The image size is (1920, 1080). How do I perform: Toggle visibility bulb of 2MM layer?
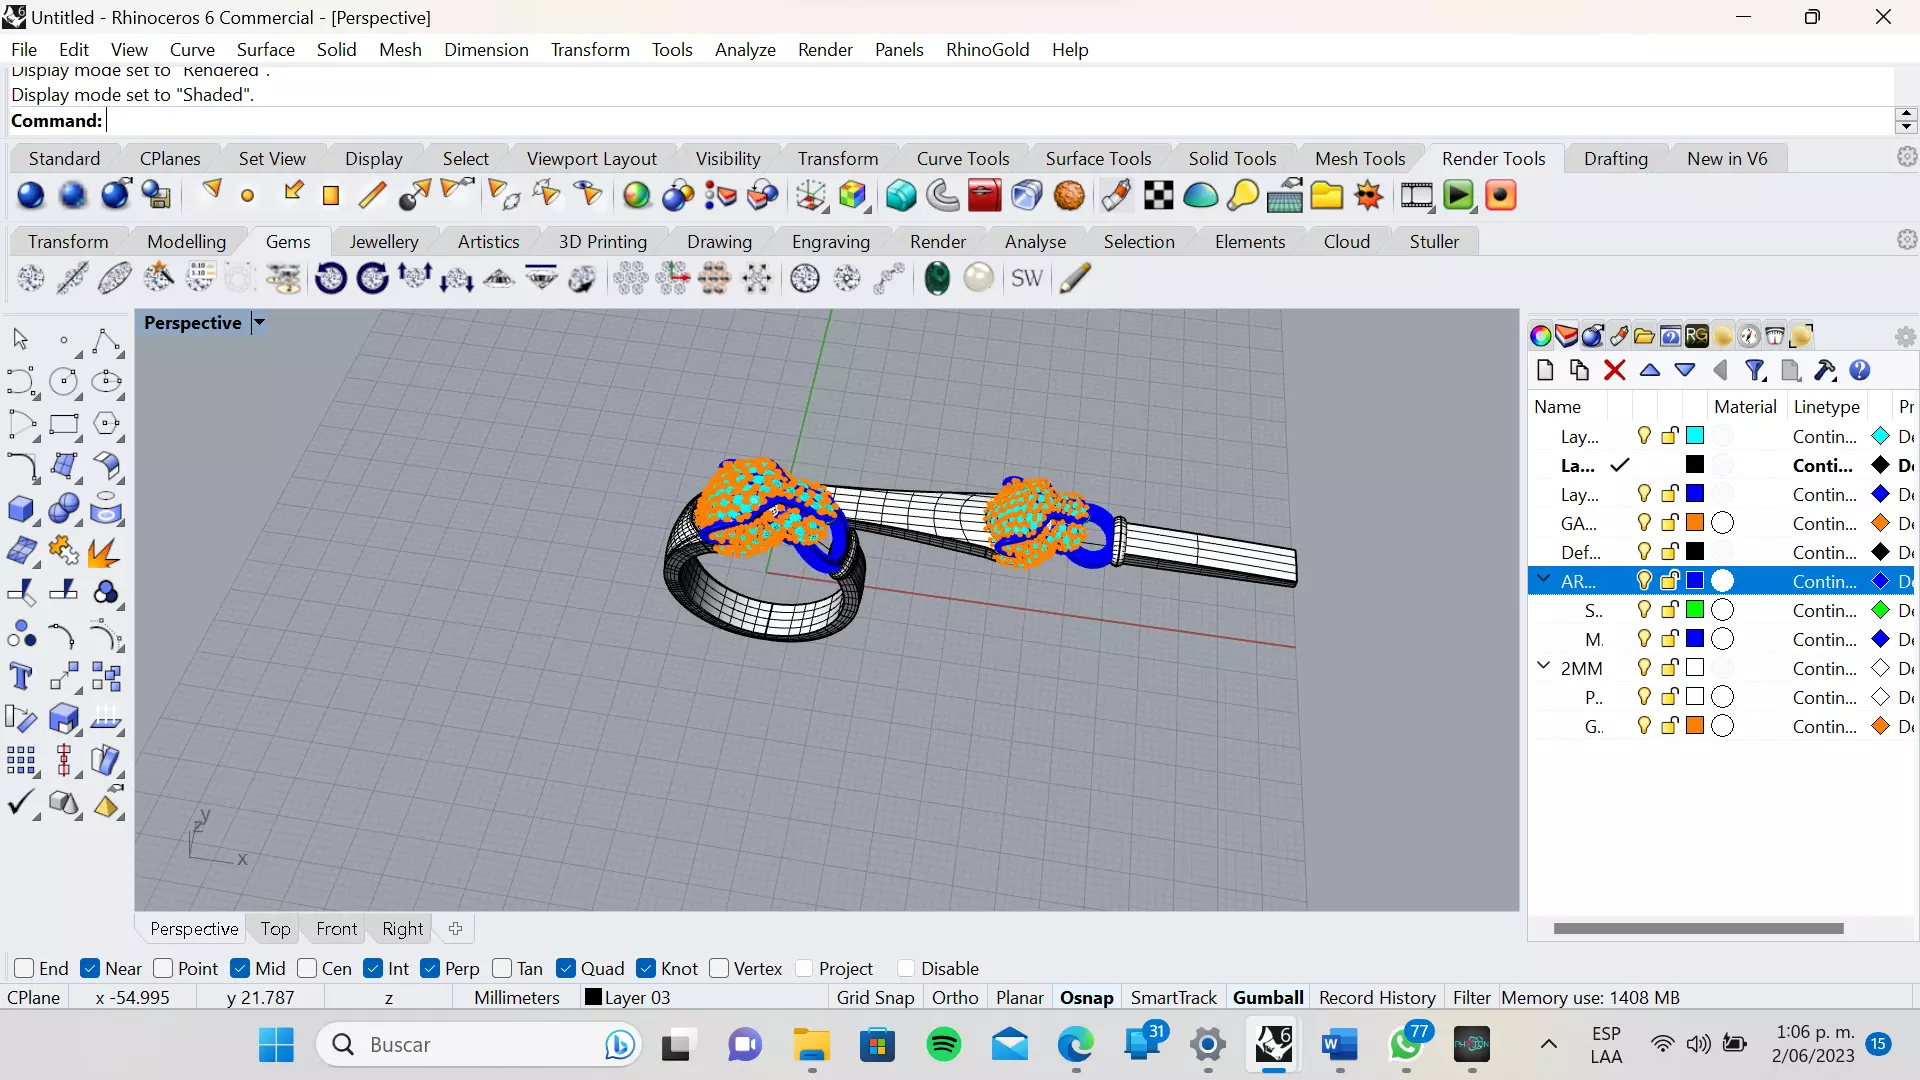[1643, 667]
